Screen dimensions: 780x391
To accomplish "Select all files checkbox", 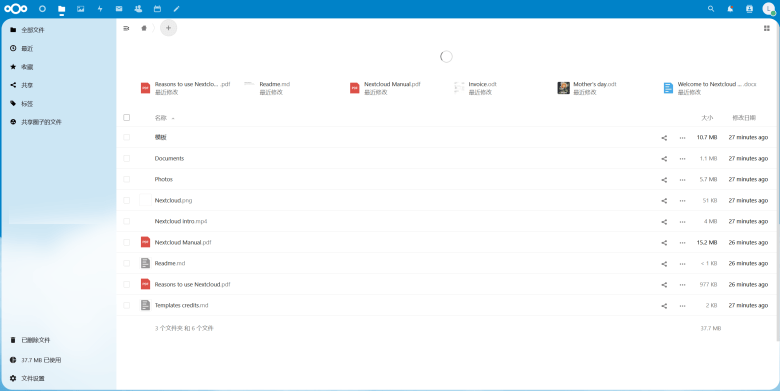I will coord(126,118).
